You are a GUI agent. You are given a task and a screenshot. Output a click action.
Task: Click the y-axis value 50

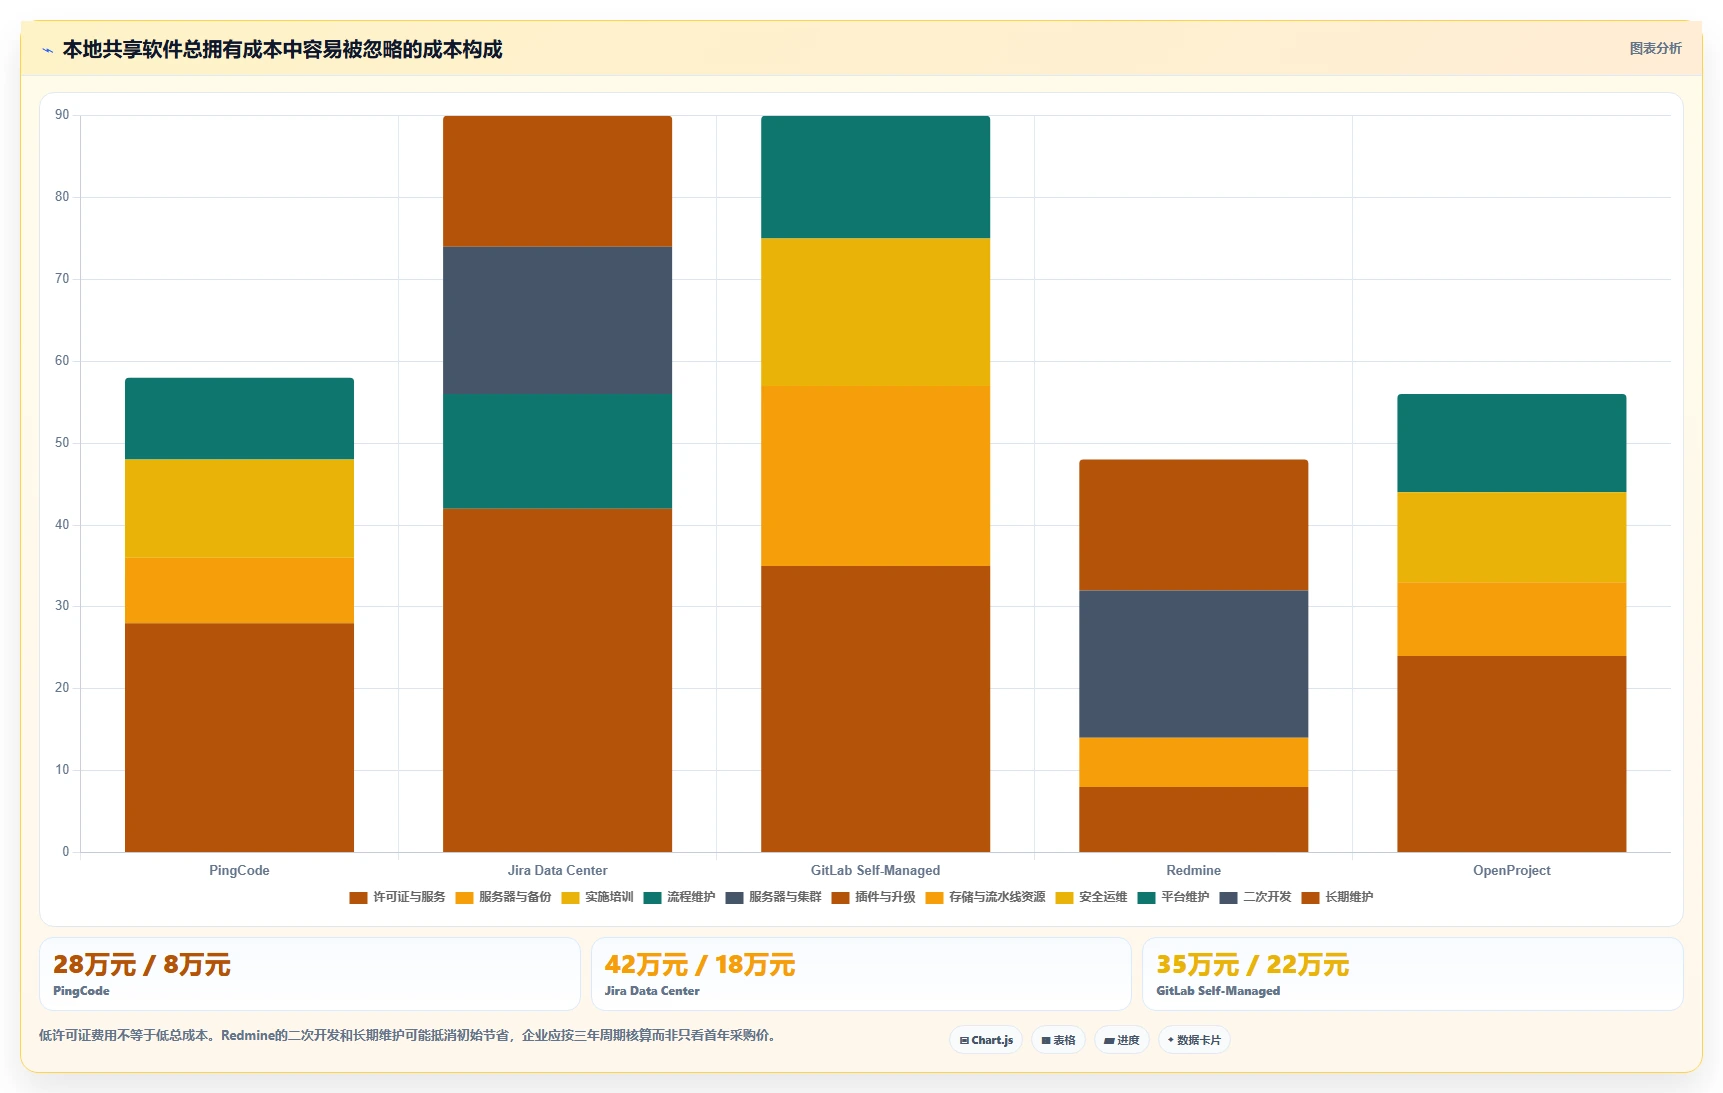pyautogui.click(x=62, y=443)
